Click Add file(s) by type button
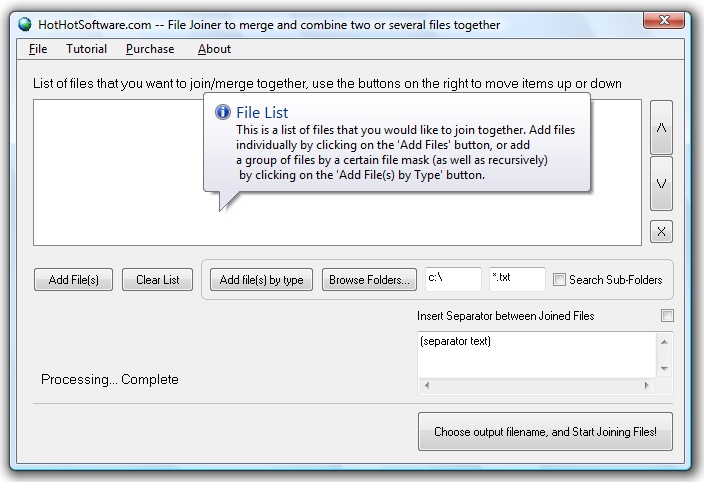Screen dimensions: 704x482 point(261,280)
